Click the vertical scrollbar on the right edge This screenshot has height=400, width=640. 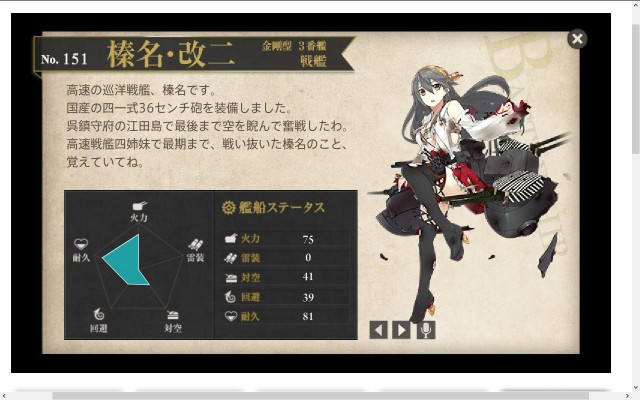[636, 90]
